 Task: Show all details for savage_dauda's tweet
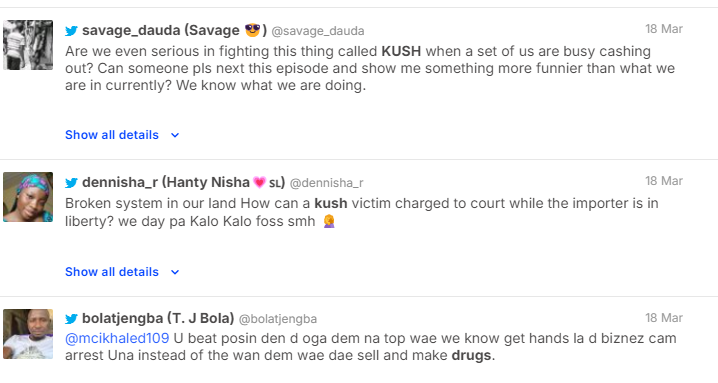click(112, 135)
